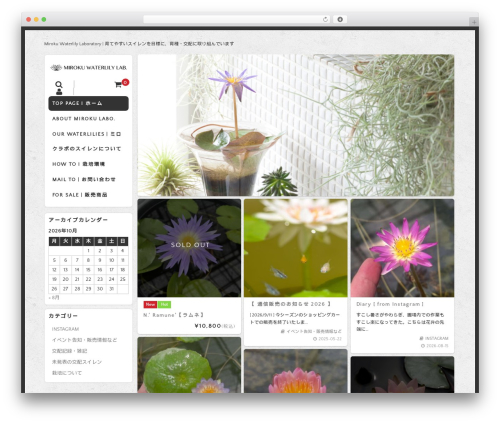This screenshot has height=423, width=500.
Task: Click the browser address bar
Action: point(237,19)
